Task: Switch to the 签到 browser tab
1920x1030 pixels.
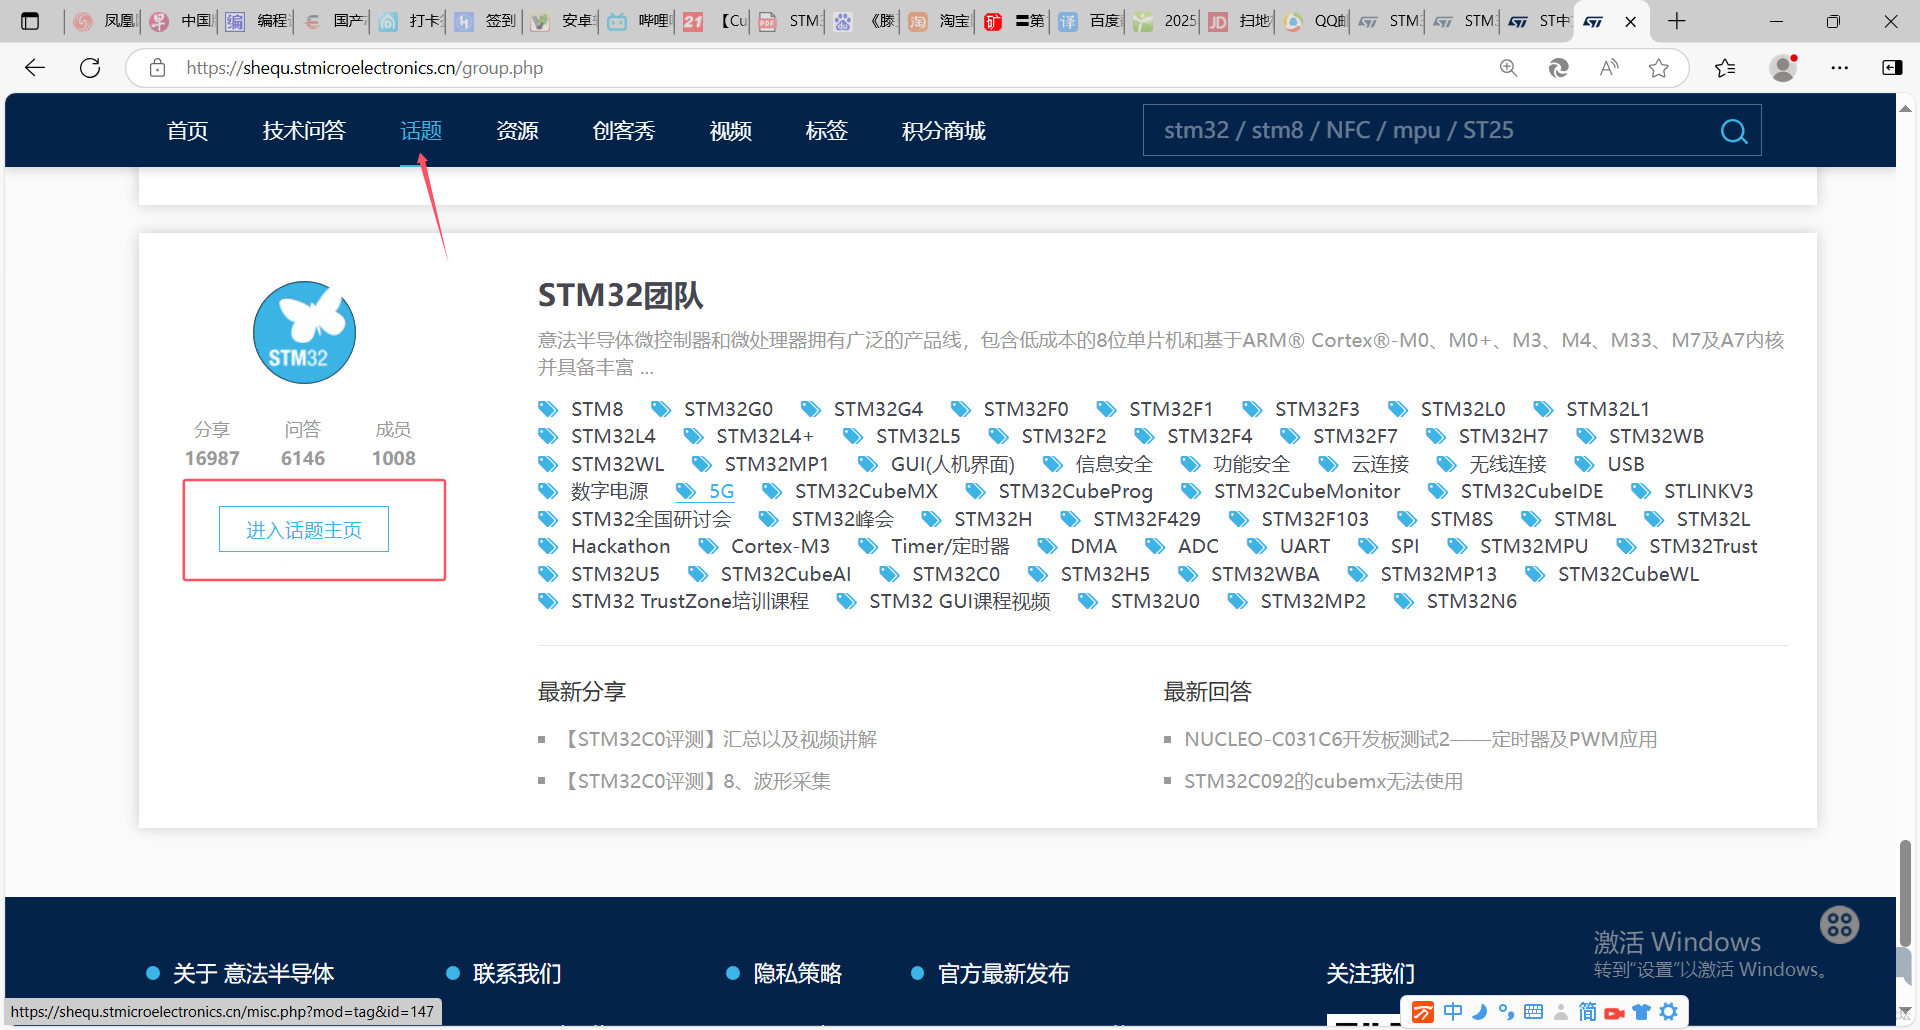Action: [x=485, y=21]
